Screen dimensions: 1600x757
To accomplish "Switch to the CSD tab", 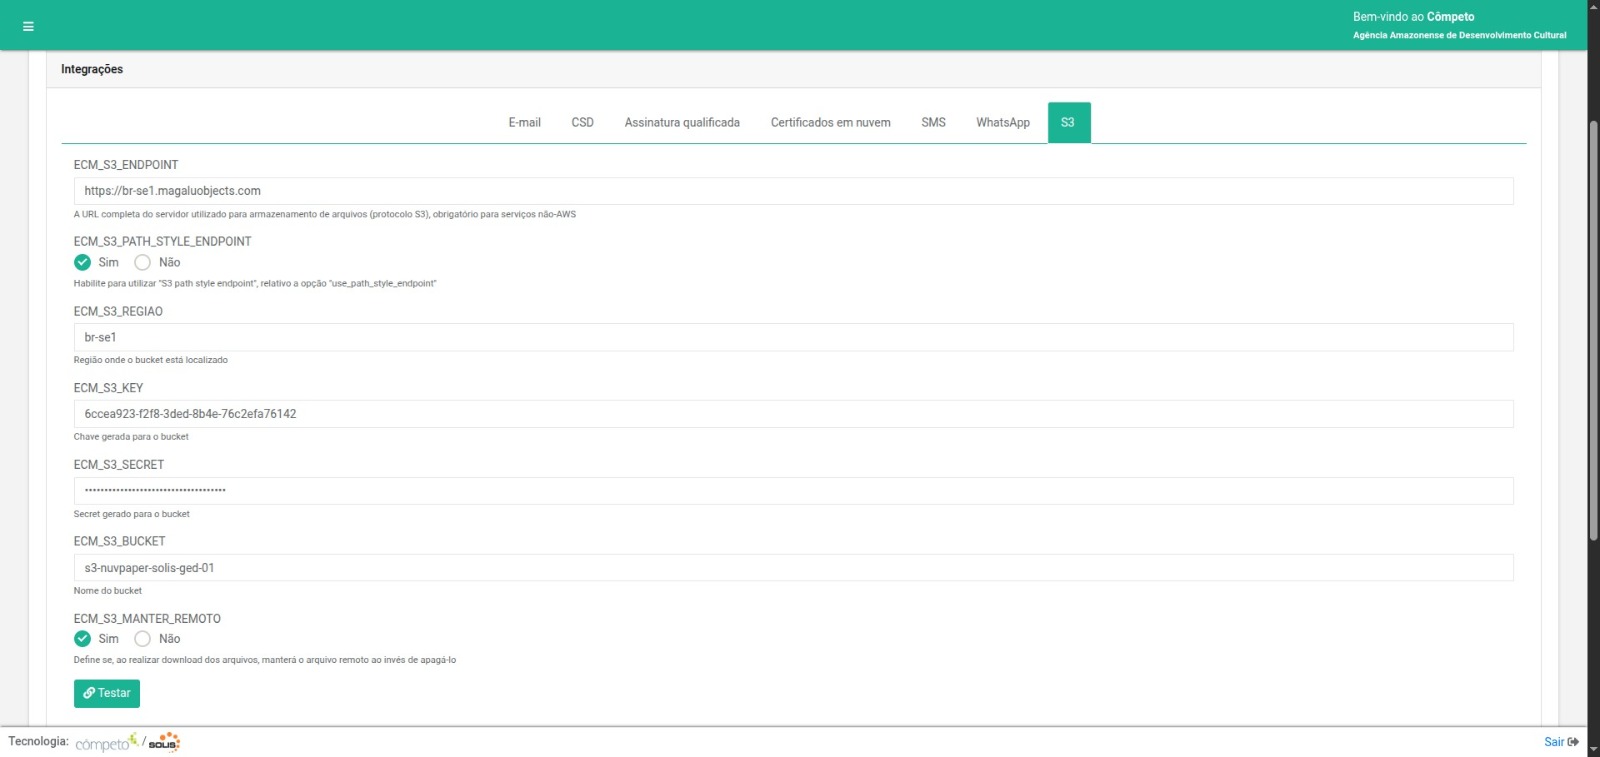I will coord(582,123).
